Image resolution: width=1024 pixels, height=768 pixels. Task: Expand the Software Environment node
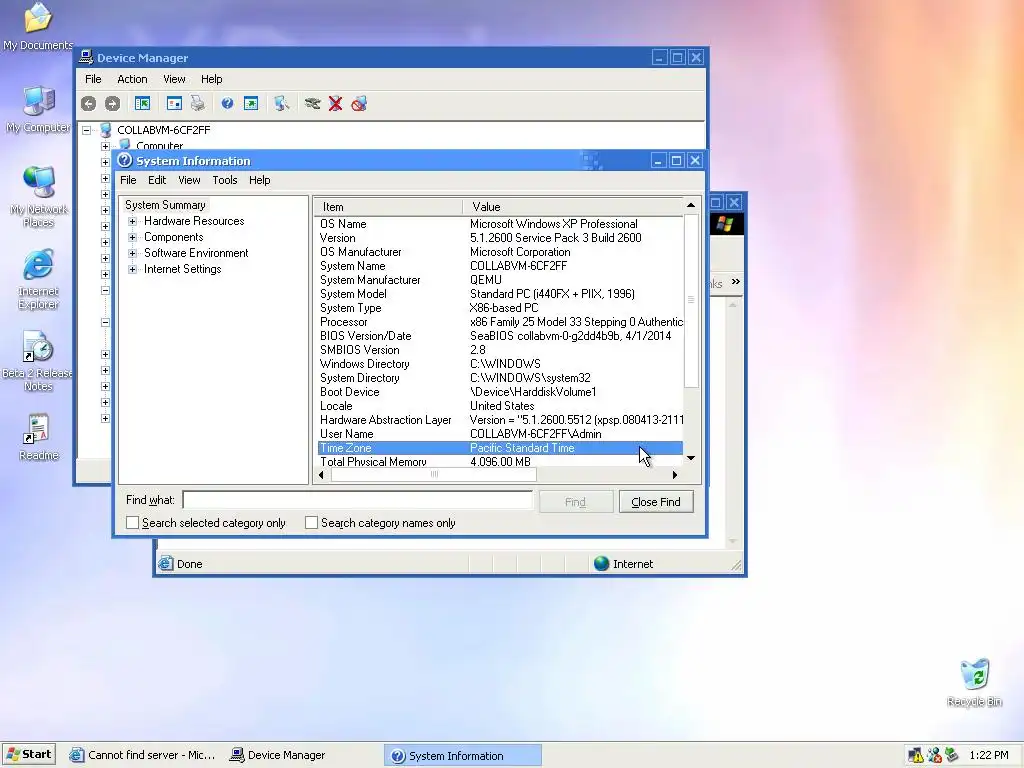click(133, 253)
